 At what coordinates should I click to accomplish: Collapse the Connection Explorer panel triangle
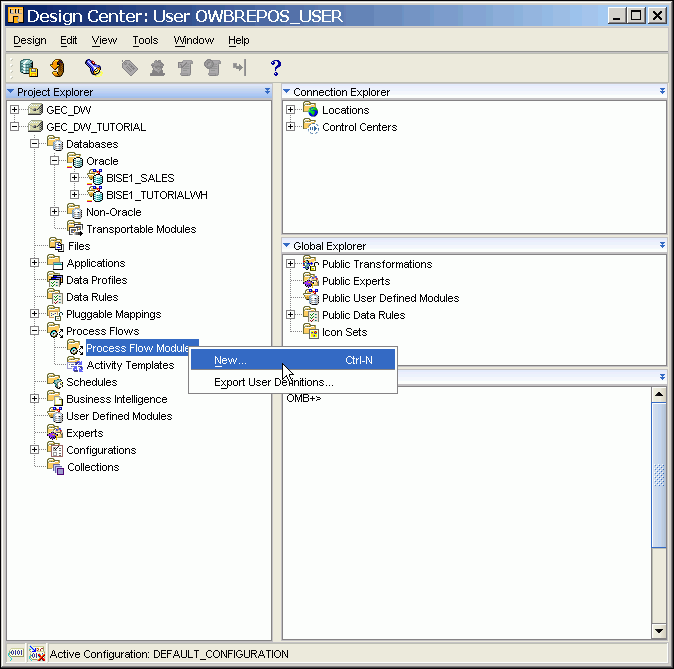pyautogui.click(x=286, y=91)
